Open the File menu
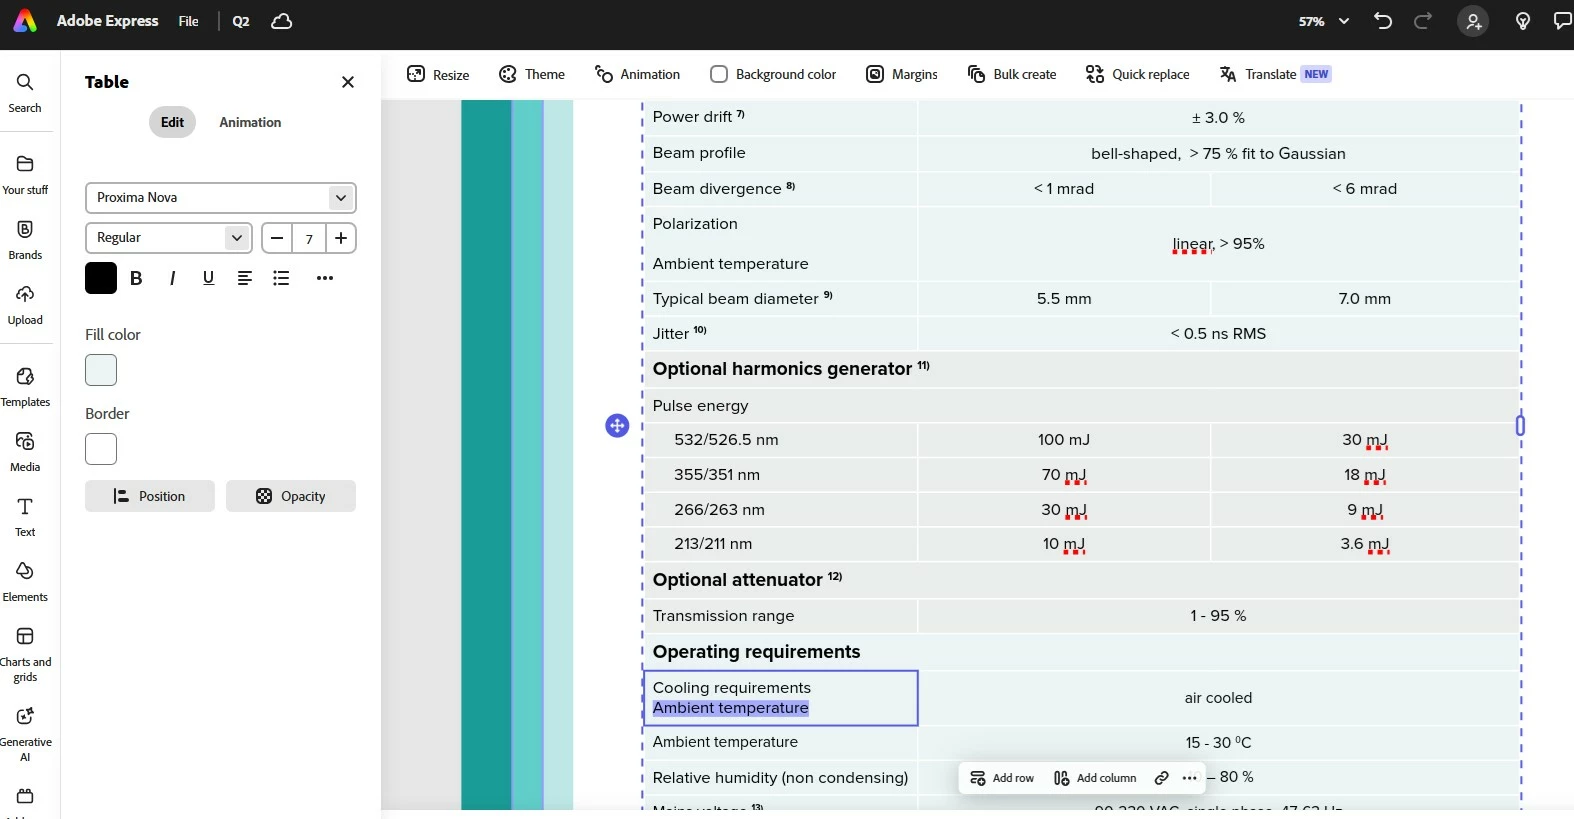Screen dimensions: 1574x819 tap(188, 21)
